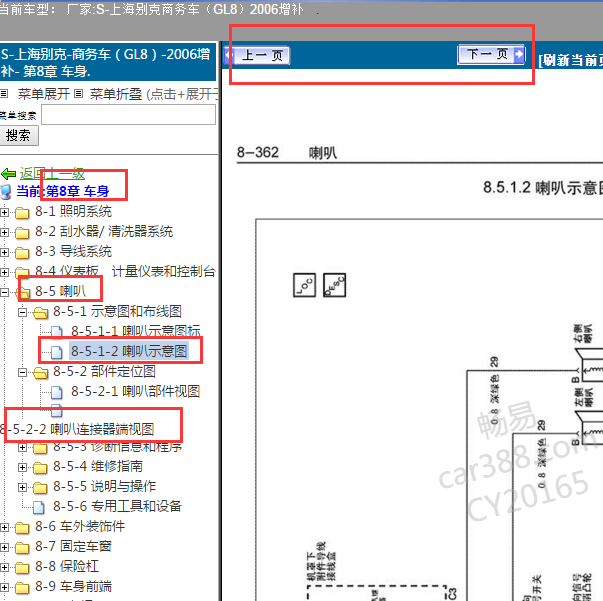Image resolution: width=603 pixels, height=601 pixels.
Task: Expand the 8-5-3 诊断信息和程序 node
Action: point(22,447)
